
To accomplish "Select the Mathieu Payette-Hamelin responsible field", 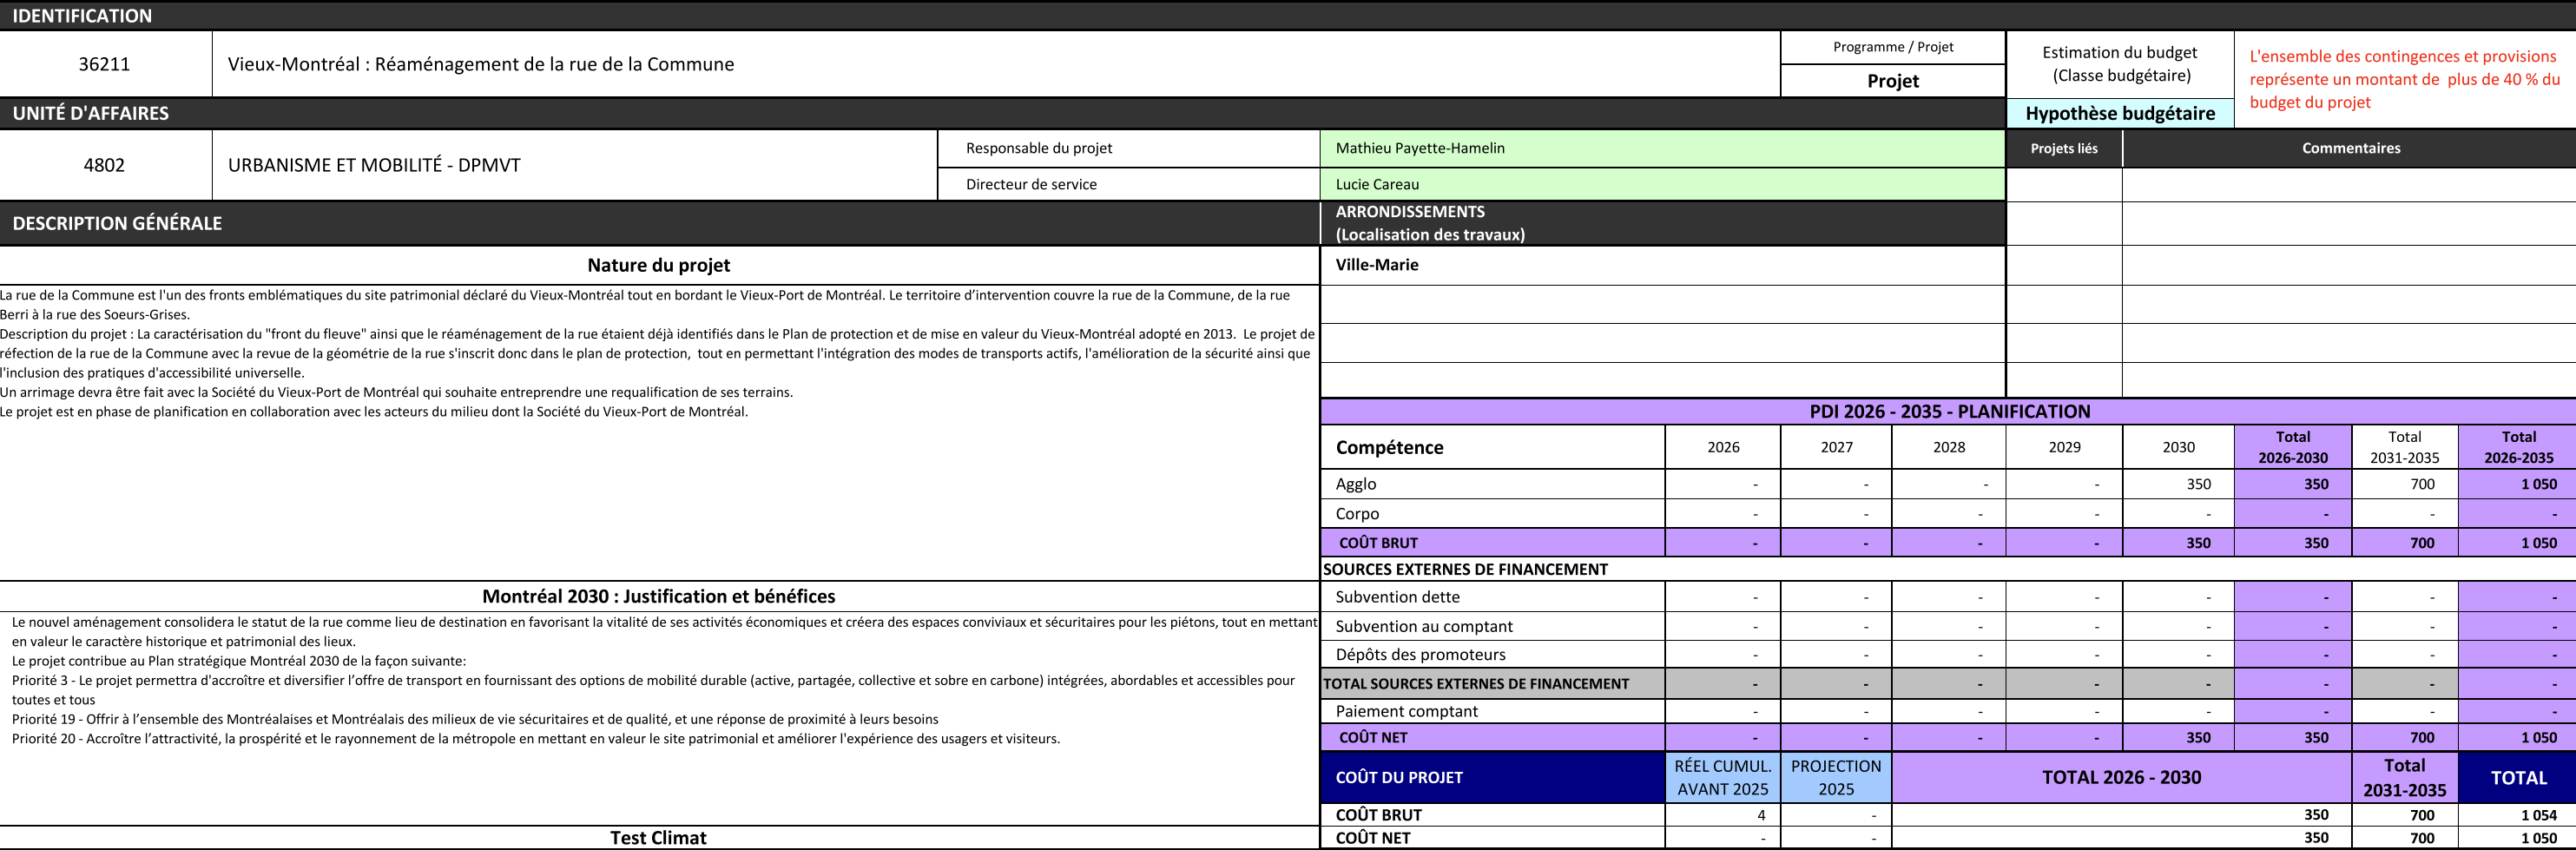I will click(x=1420, y=148).
